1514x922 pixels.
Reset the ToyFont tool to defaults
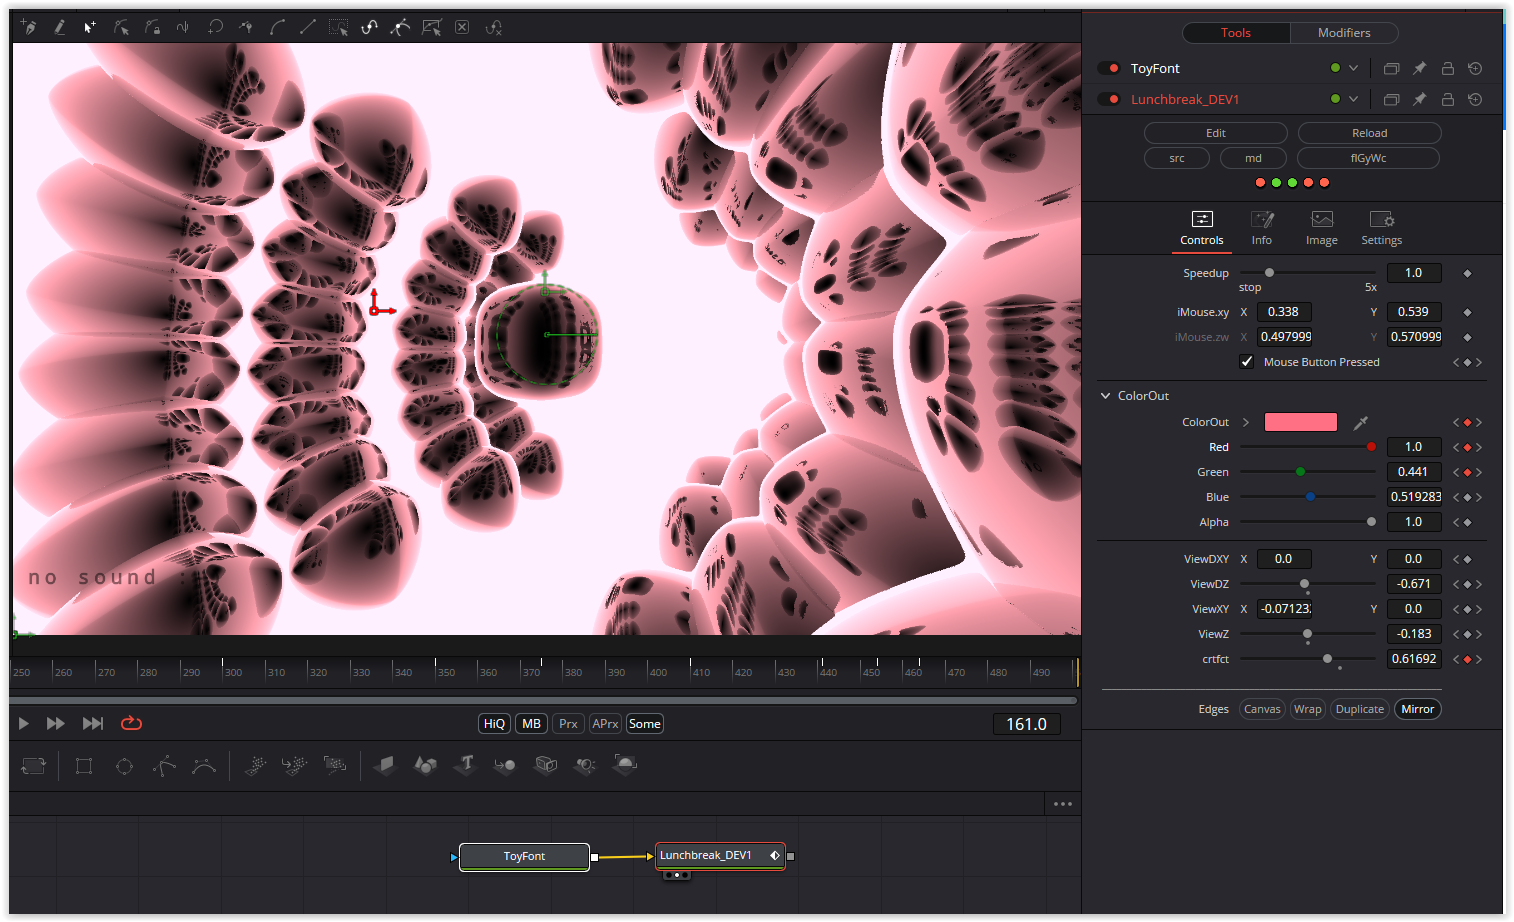[x=1475, y=68]
